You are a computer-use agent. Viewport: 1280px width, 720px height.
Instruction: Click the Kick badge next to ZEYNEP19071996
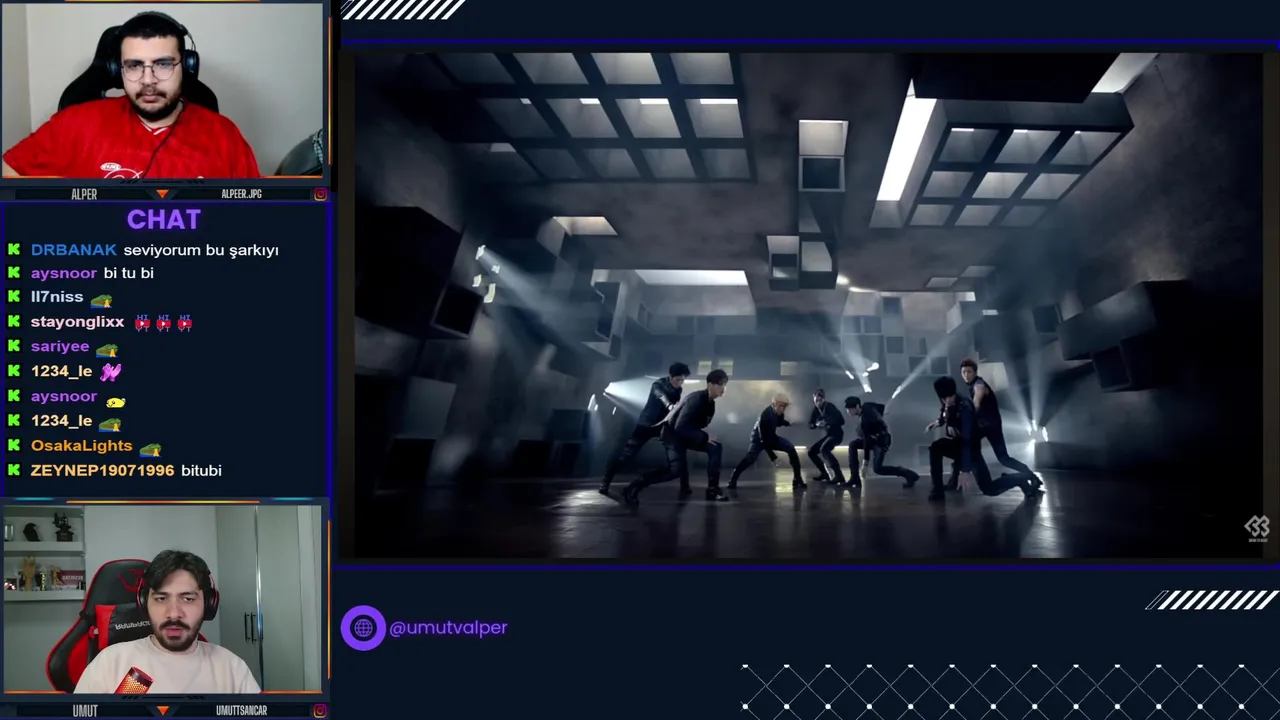pyautogui.click(x=14, y=470)
